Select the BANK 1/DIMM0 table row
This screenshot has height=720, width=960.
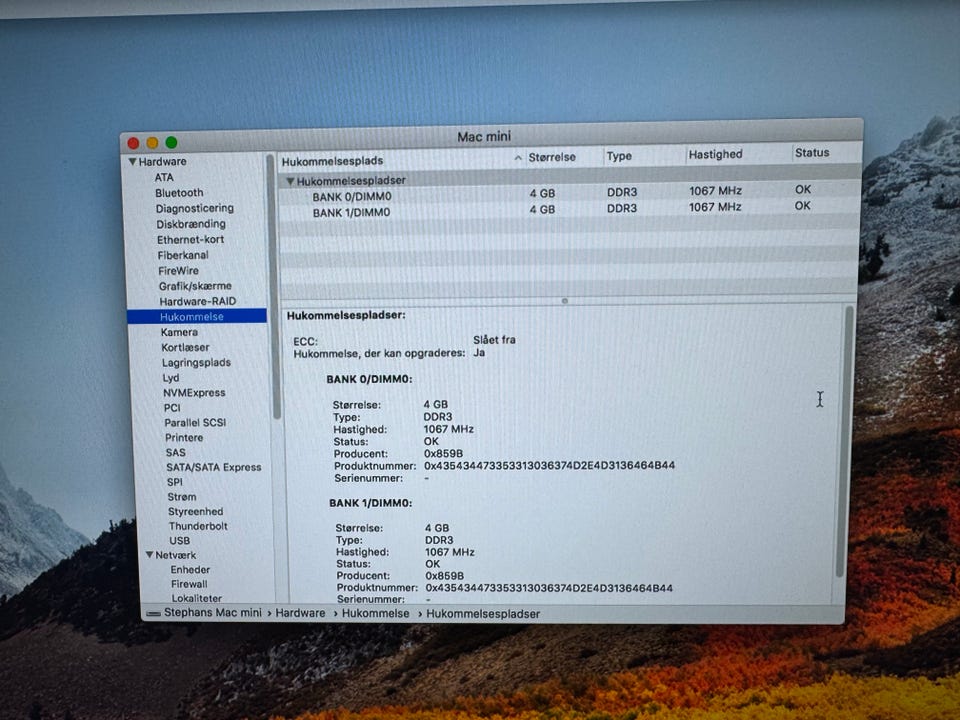[x=569, y=209]
